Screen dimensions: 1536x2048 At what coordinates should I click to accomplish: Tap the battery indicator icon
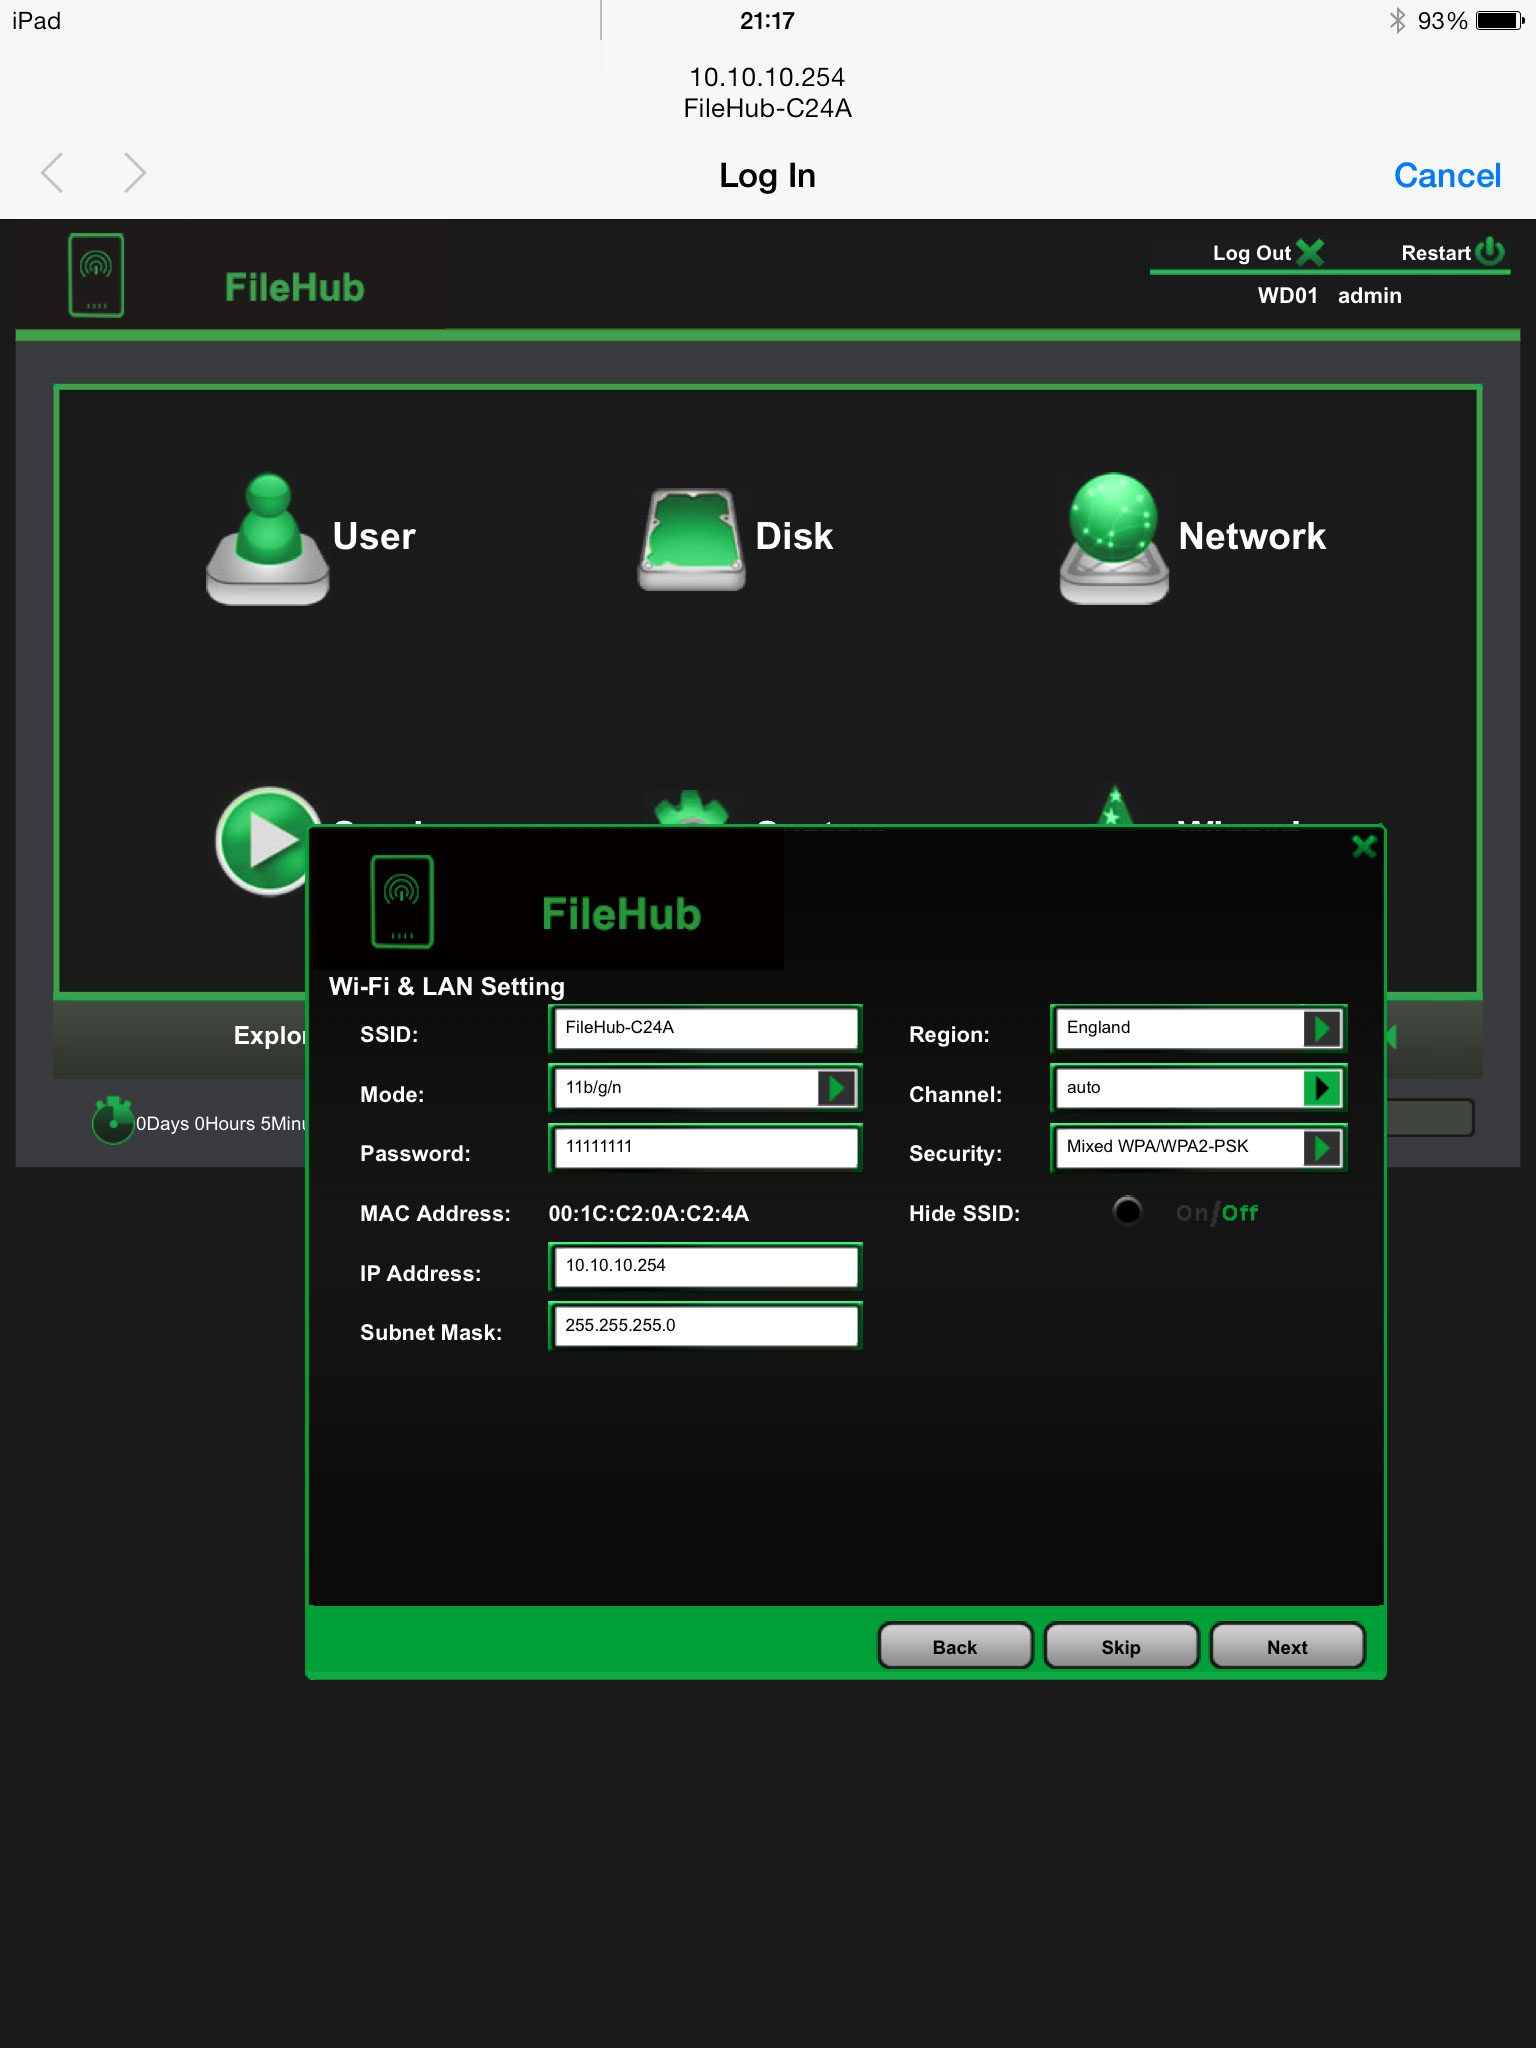pyautogui.click(x=1500, y=20)
